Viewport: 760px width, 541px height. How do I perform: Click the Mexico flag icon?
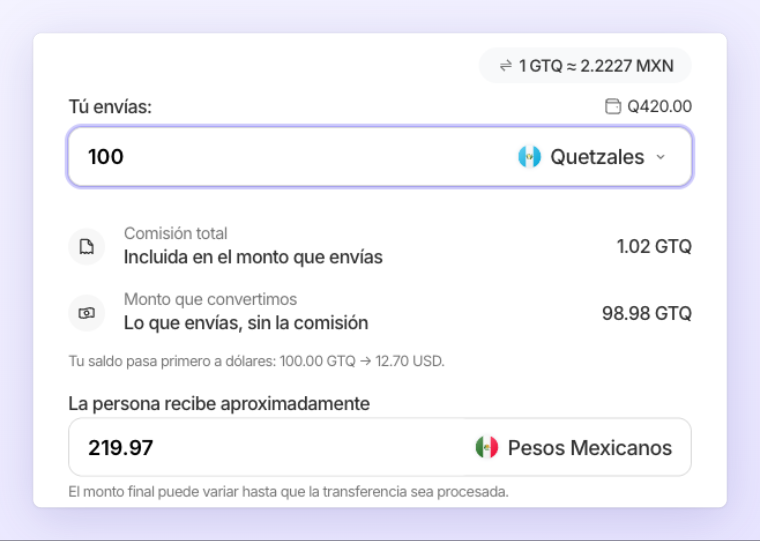tap(487, 447)
